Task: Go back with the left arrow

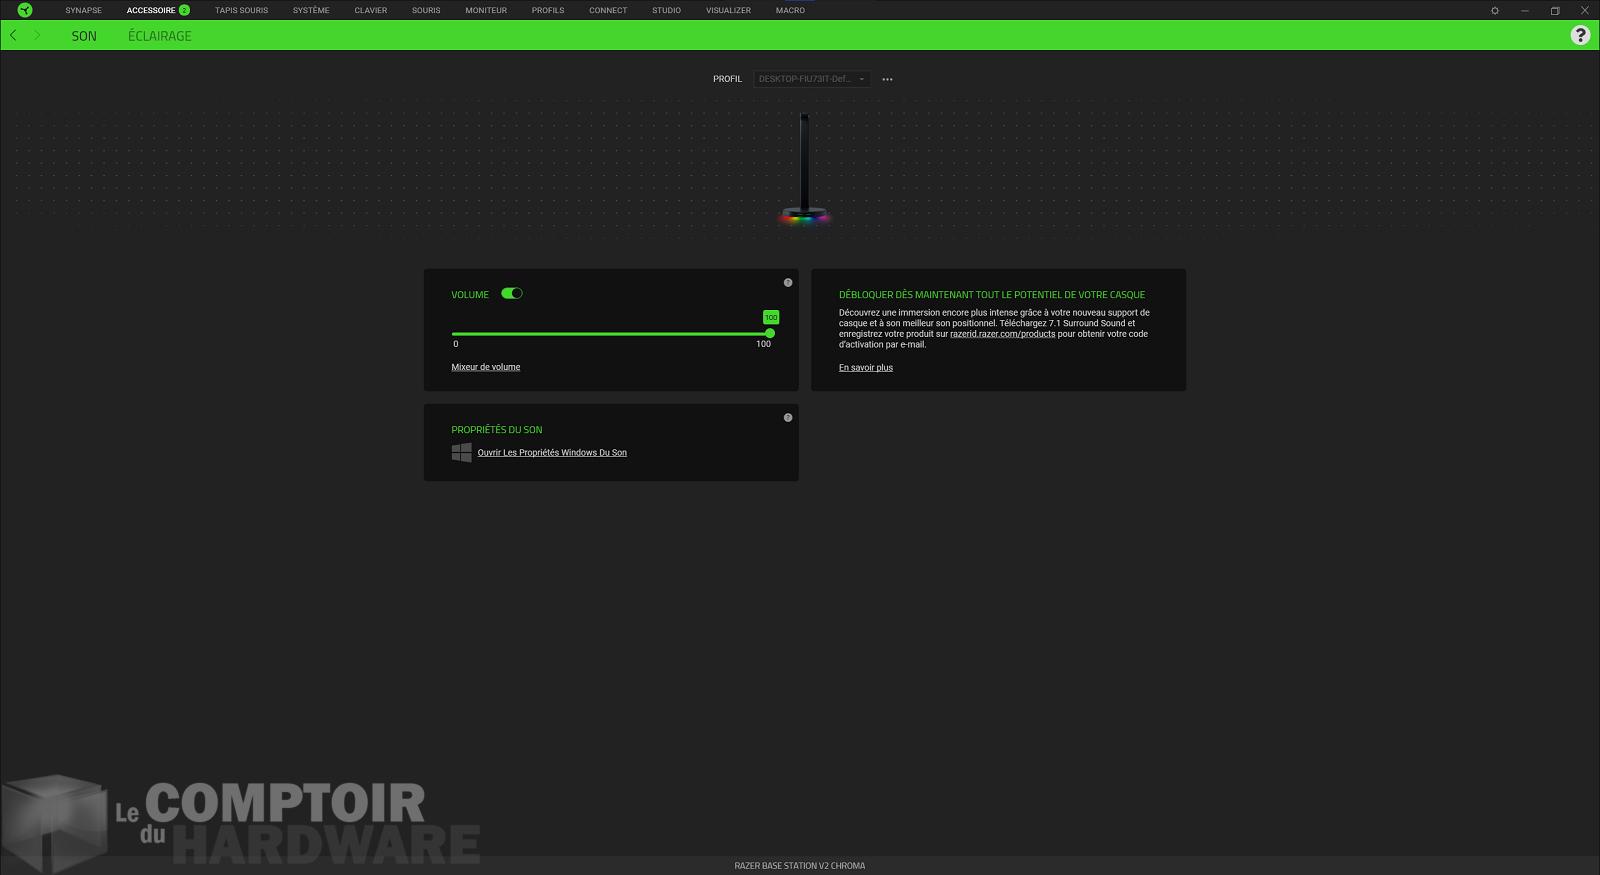Action: click(13, 35)
